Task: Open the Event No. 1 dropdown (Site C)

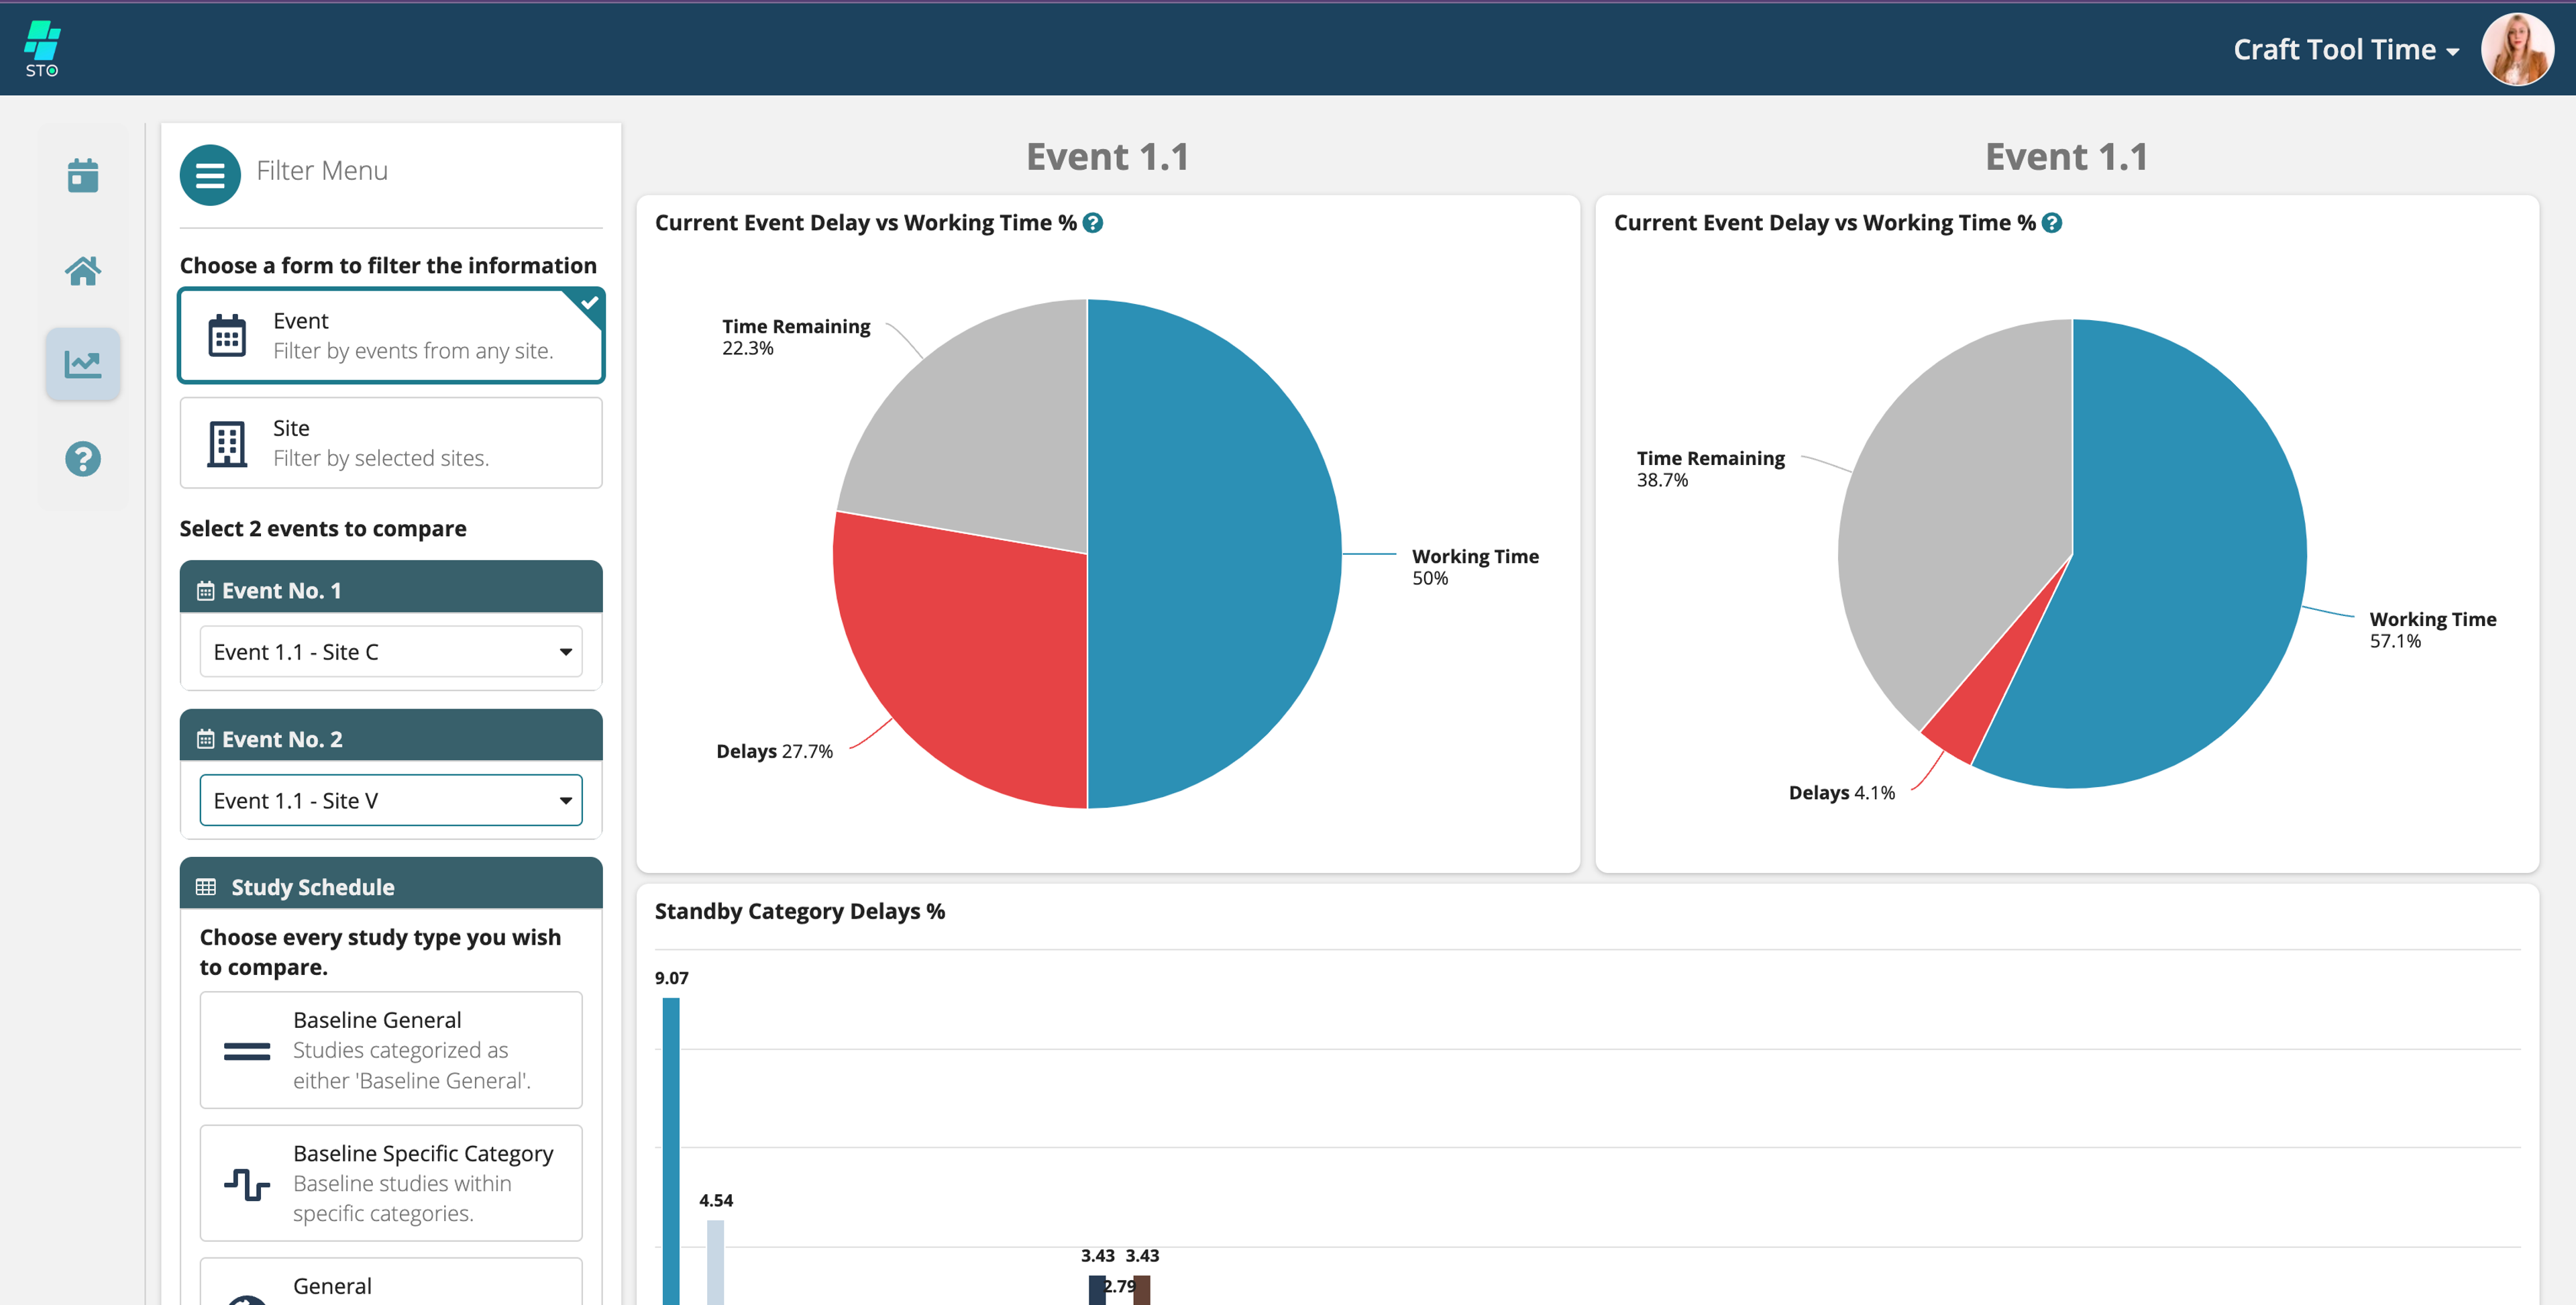Action: click(391, 652)
